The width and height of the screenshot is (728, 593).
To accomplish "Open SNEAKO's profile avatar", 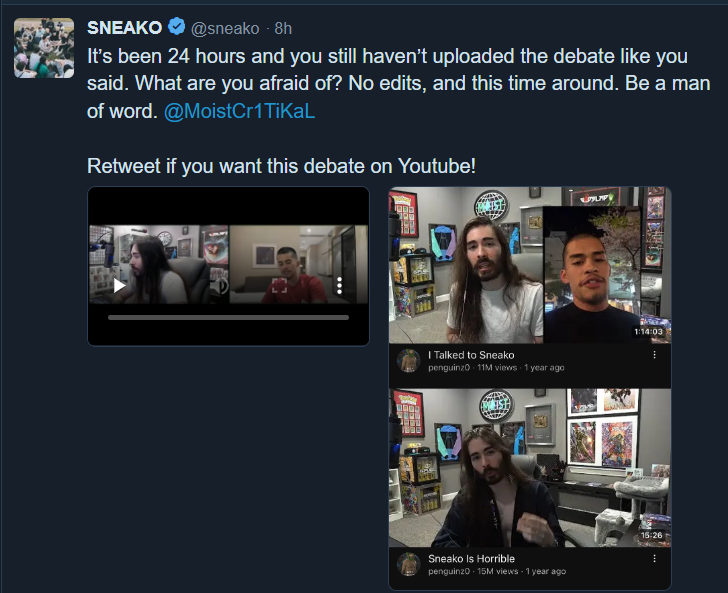I will (x=44, y=48).
